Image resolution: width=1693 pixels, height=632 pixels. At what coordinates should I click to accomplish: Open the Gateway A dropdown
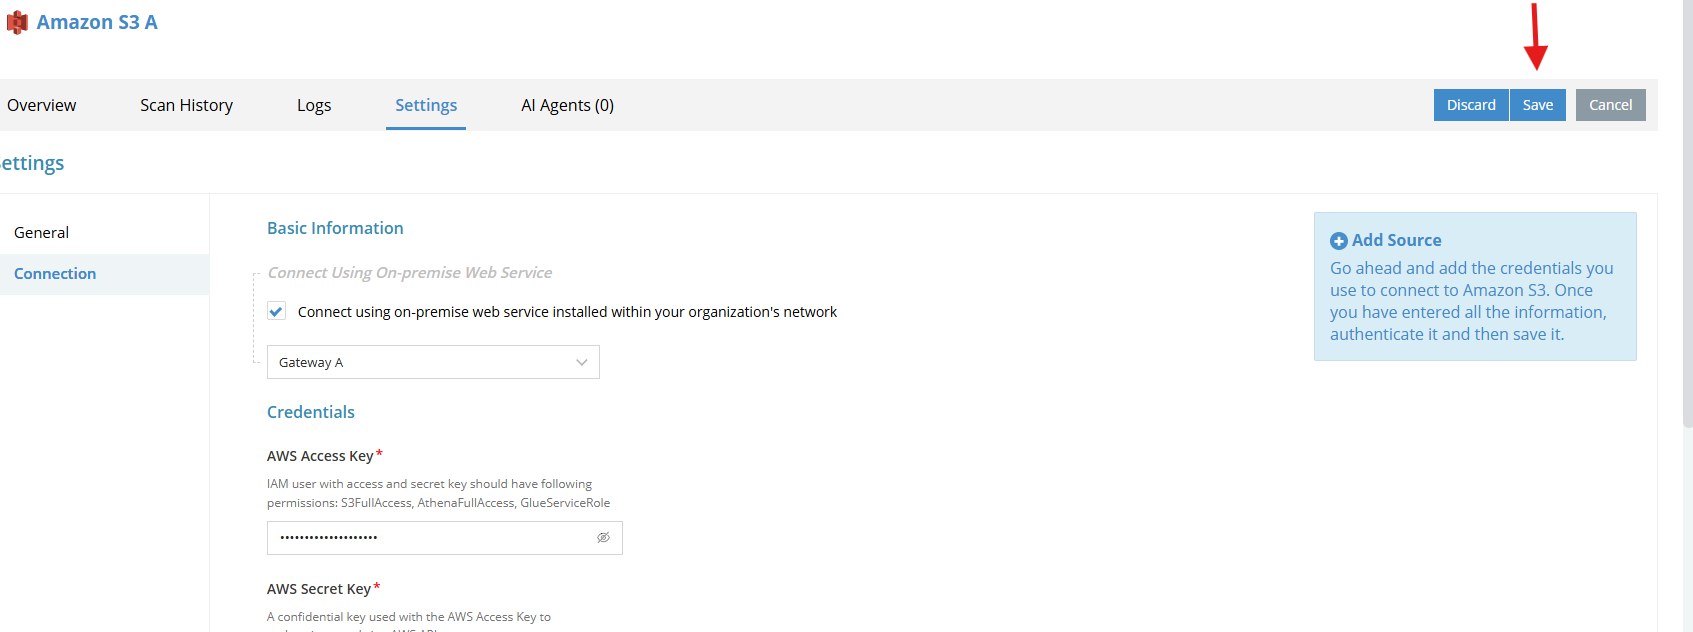[433, 362]
